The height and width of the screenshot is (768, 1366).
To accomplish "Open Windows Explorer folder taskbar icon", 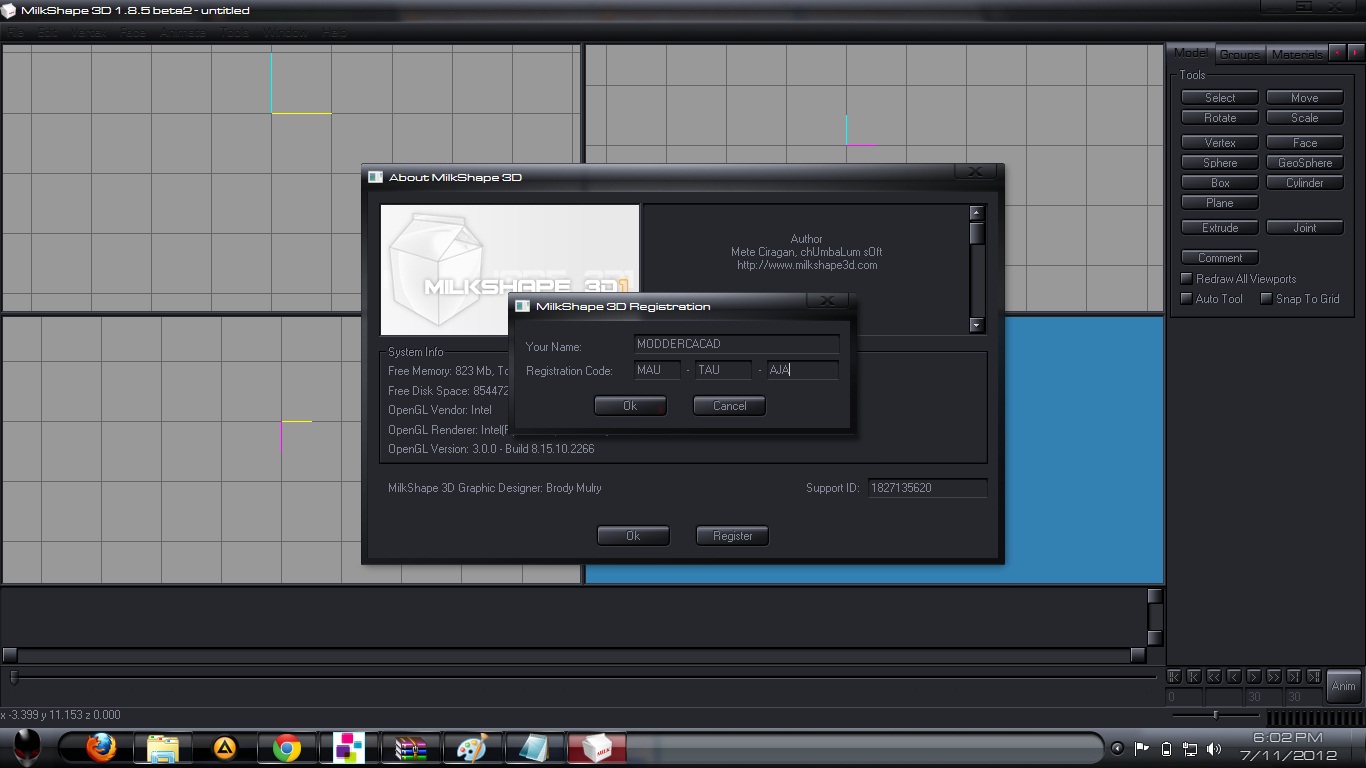I will [x=163, y=748].
